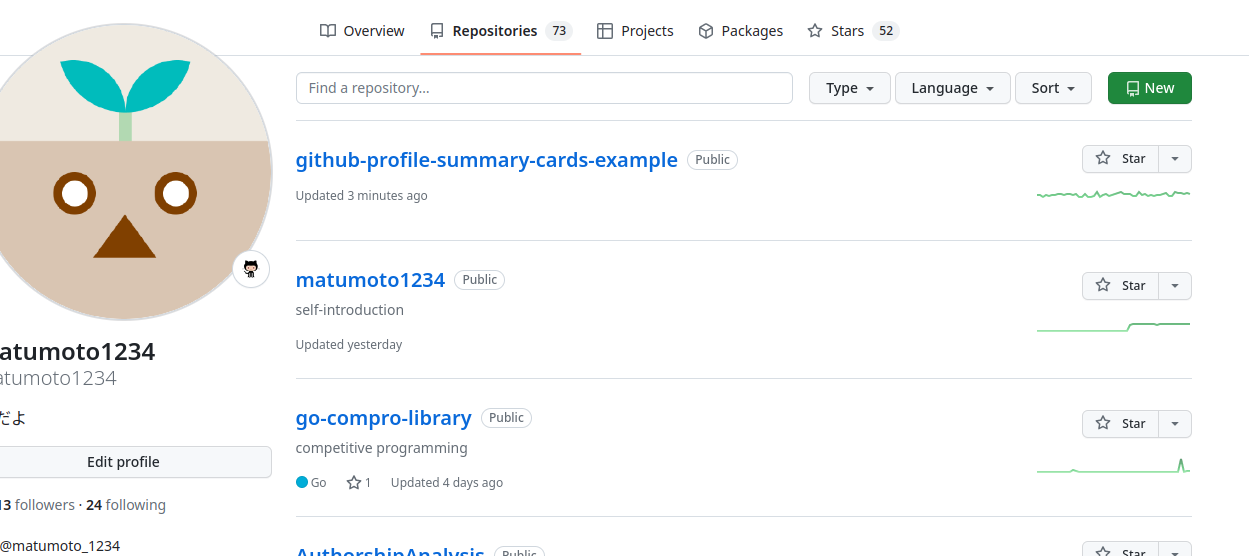Go to the Stars tab

point(853,31)
